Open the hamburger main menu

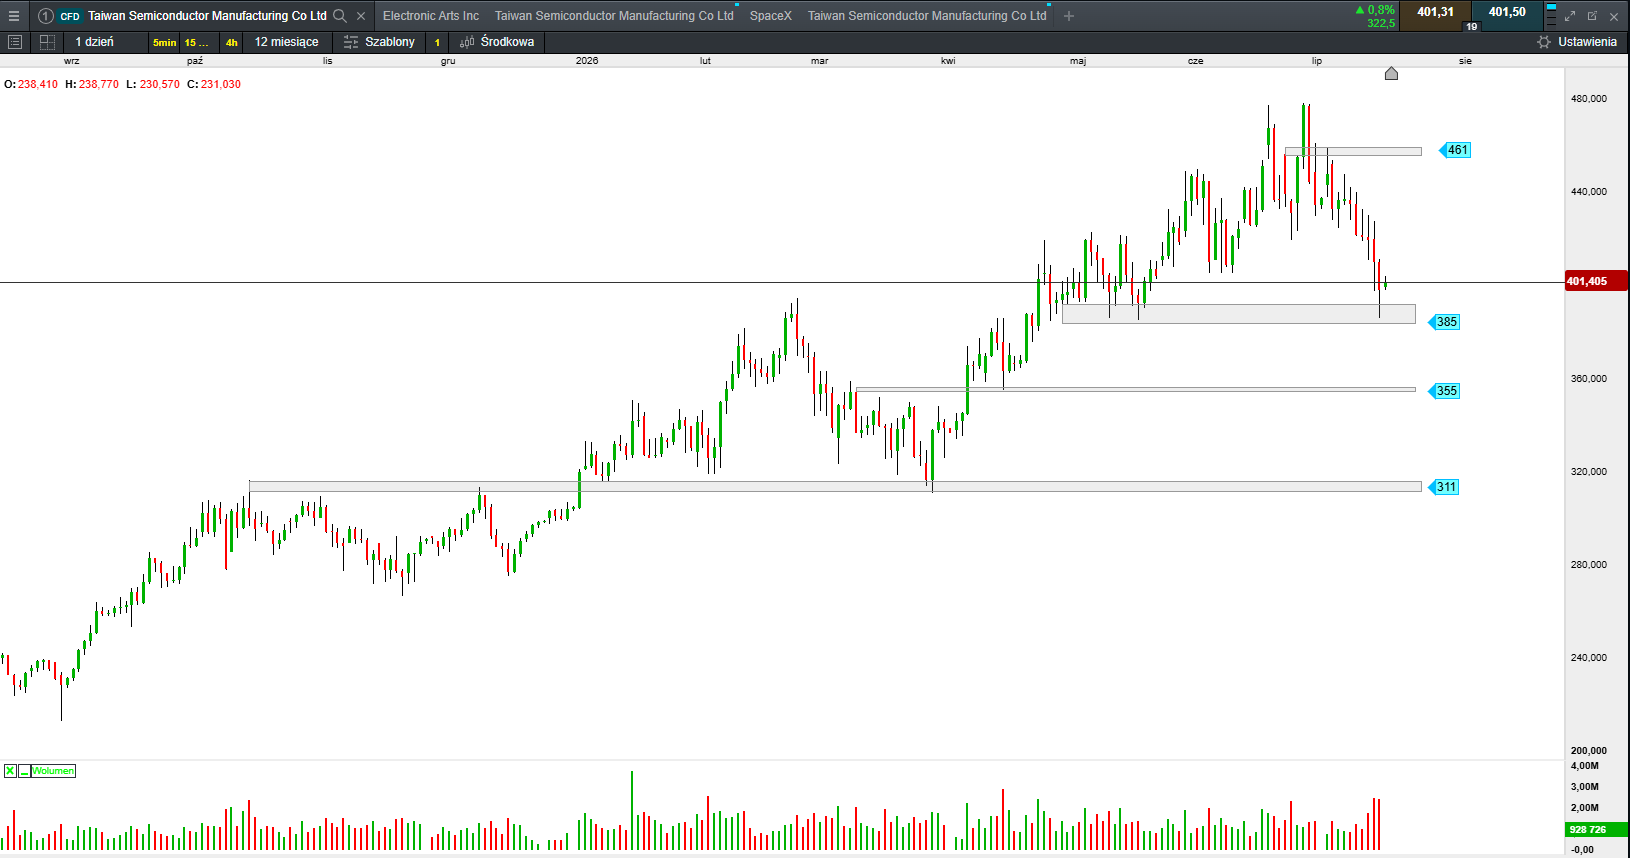coord(14,15)
